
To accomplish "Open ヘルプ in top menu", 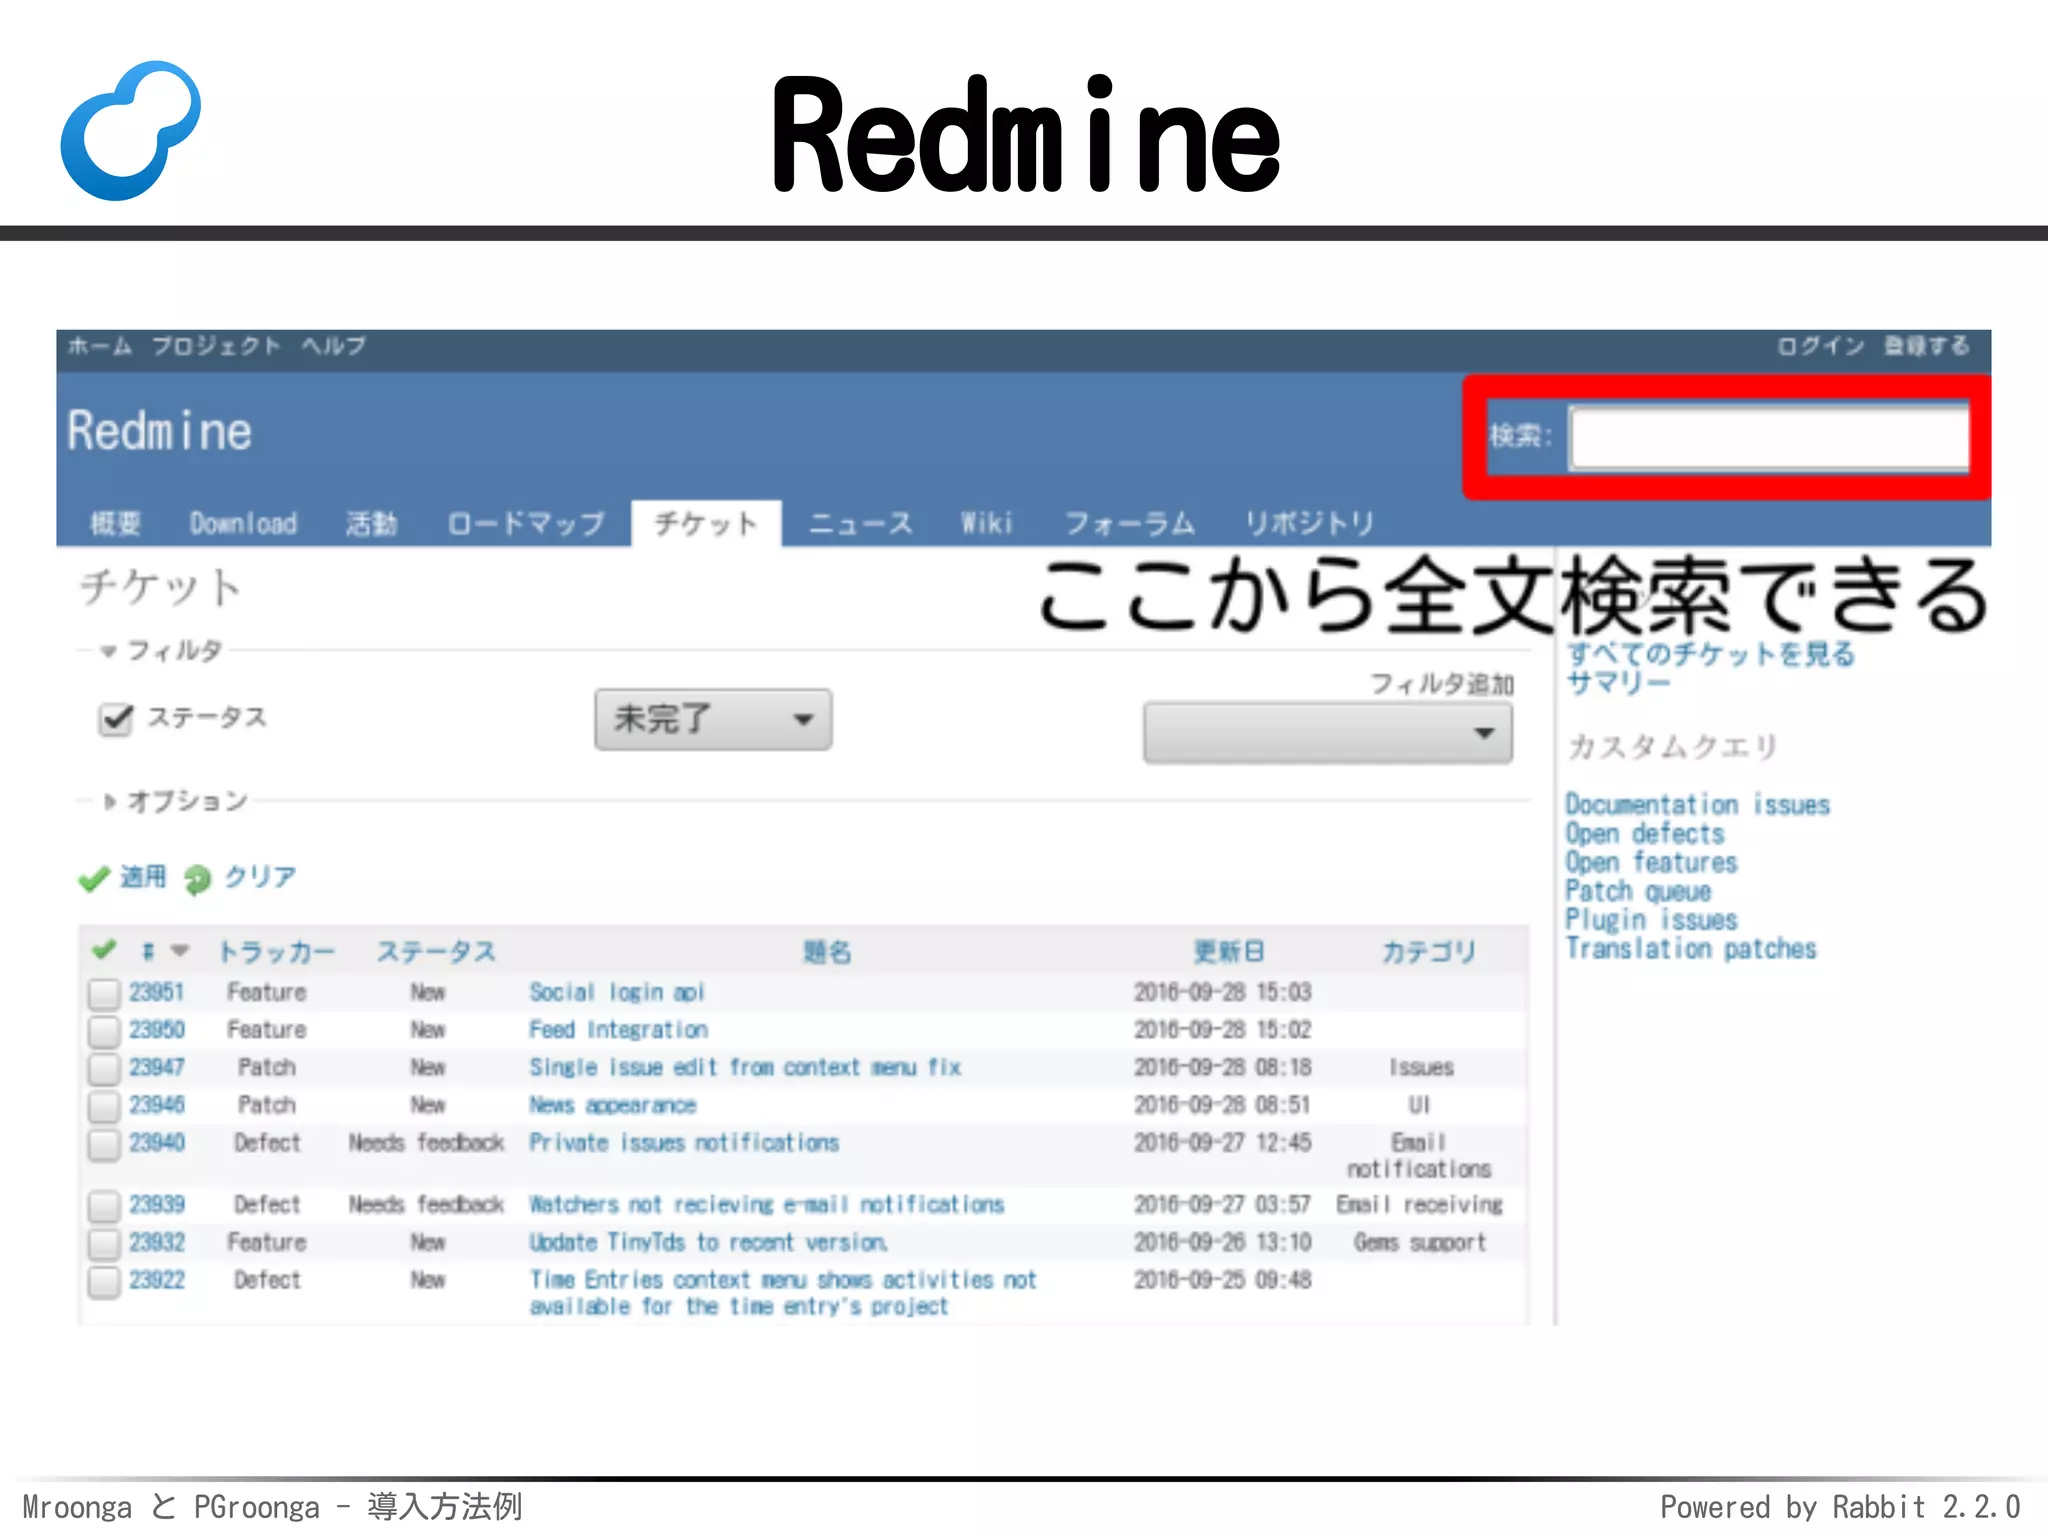I will [334, 346].
